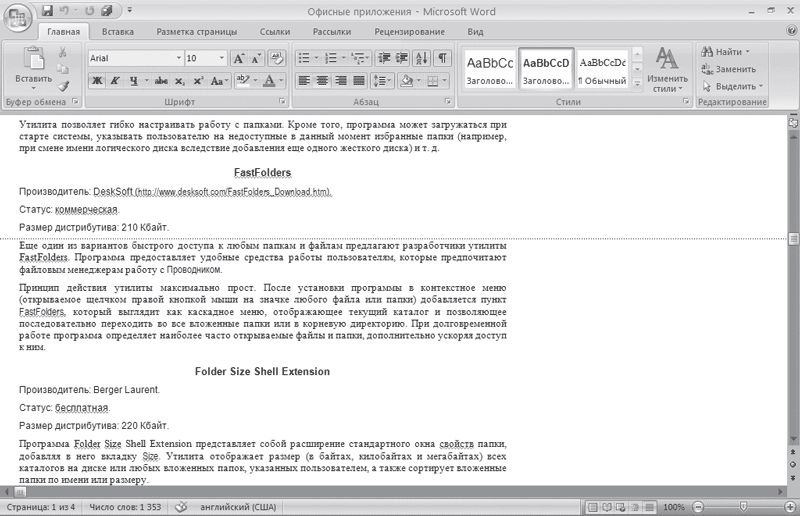Click Страница: 1 из 4 in status bar
The image size is (800, 516).
[41, 507]
